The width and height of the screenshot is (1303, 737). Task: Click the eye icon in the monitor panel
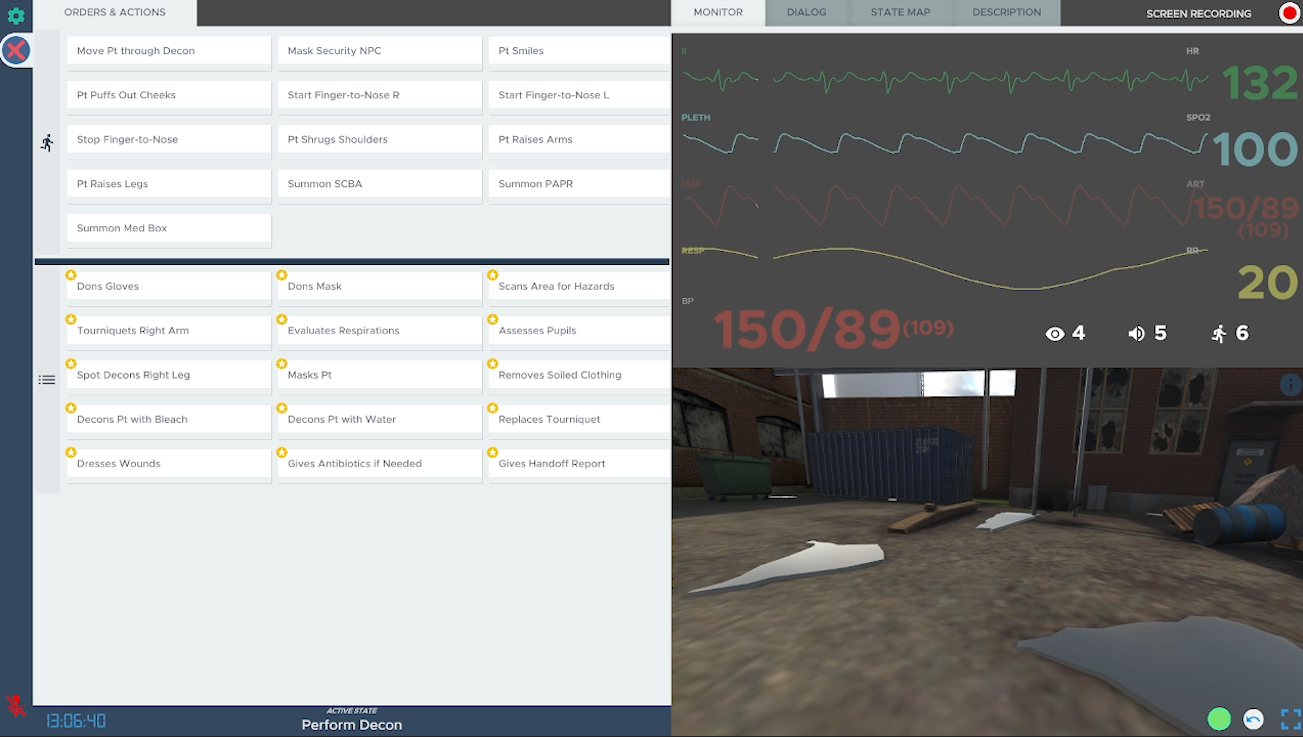point(1055,334)
